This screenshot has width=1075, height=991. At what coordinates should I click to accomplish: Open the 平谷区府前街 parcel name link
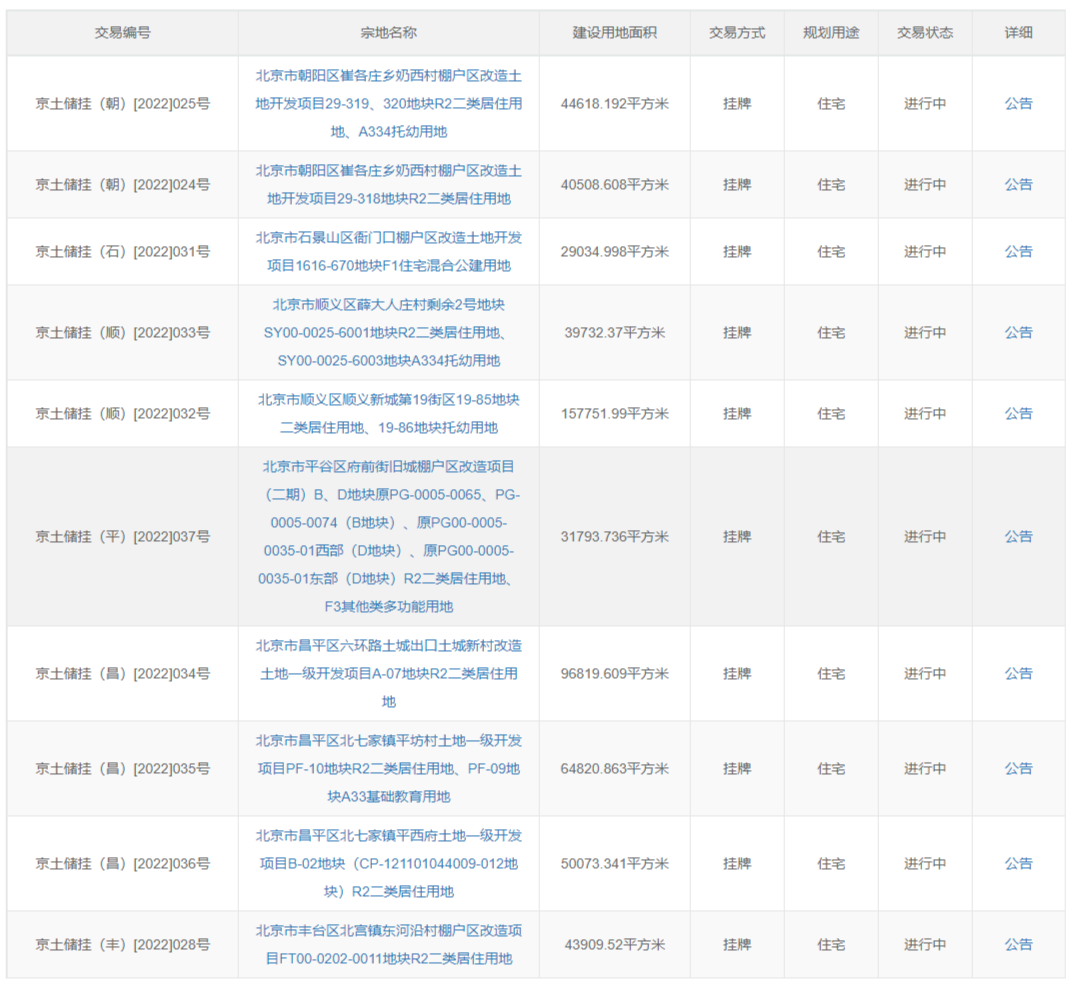click(x=388, y=536)
